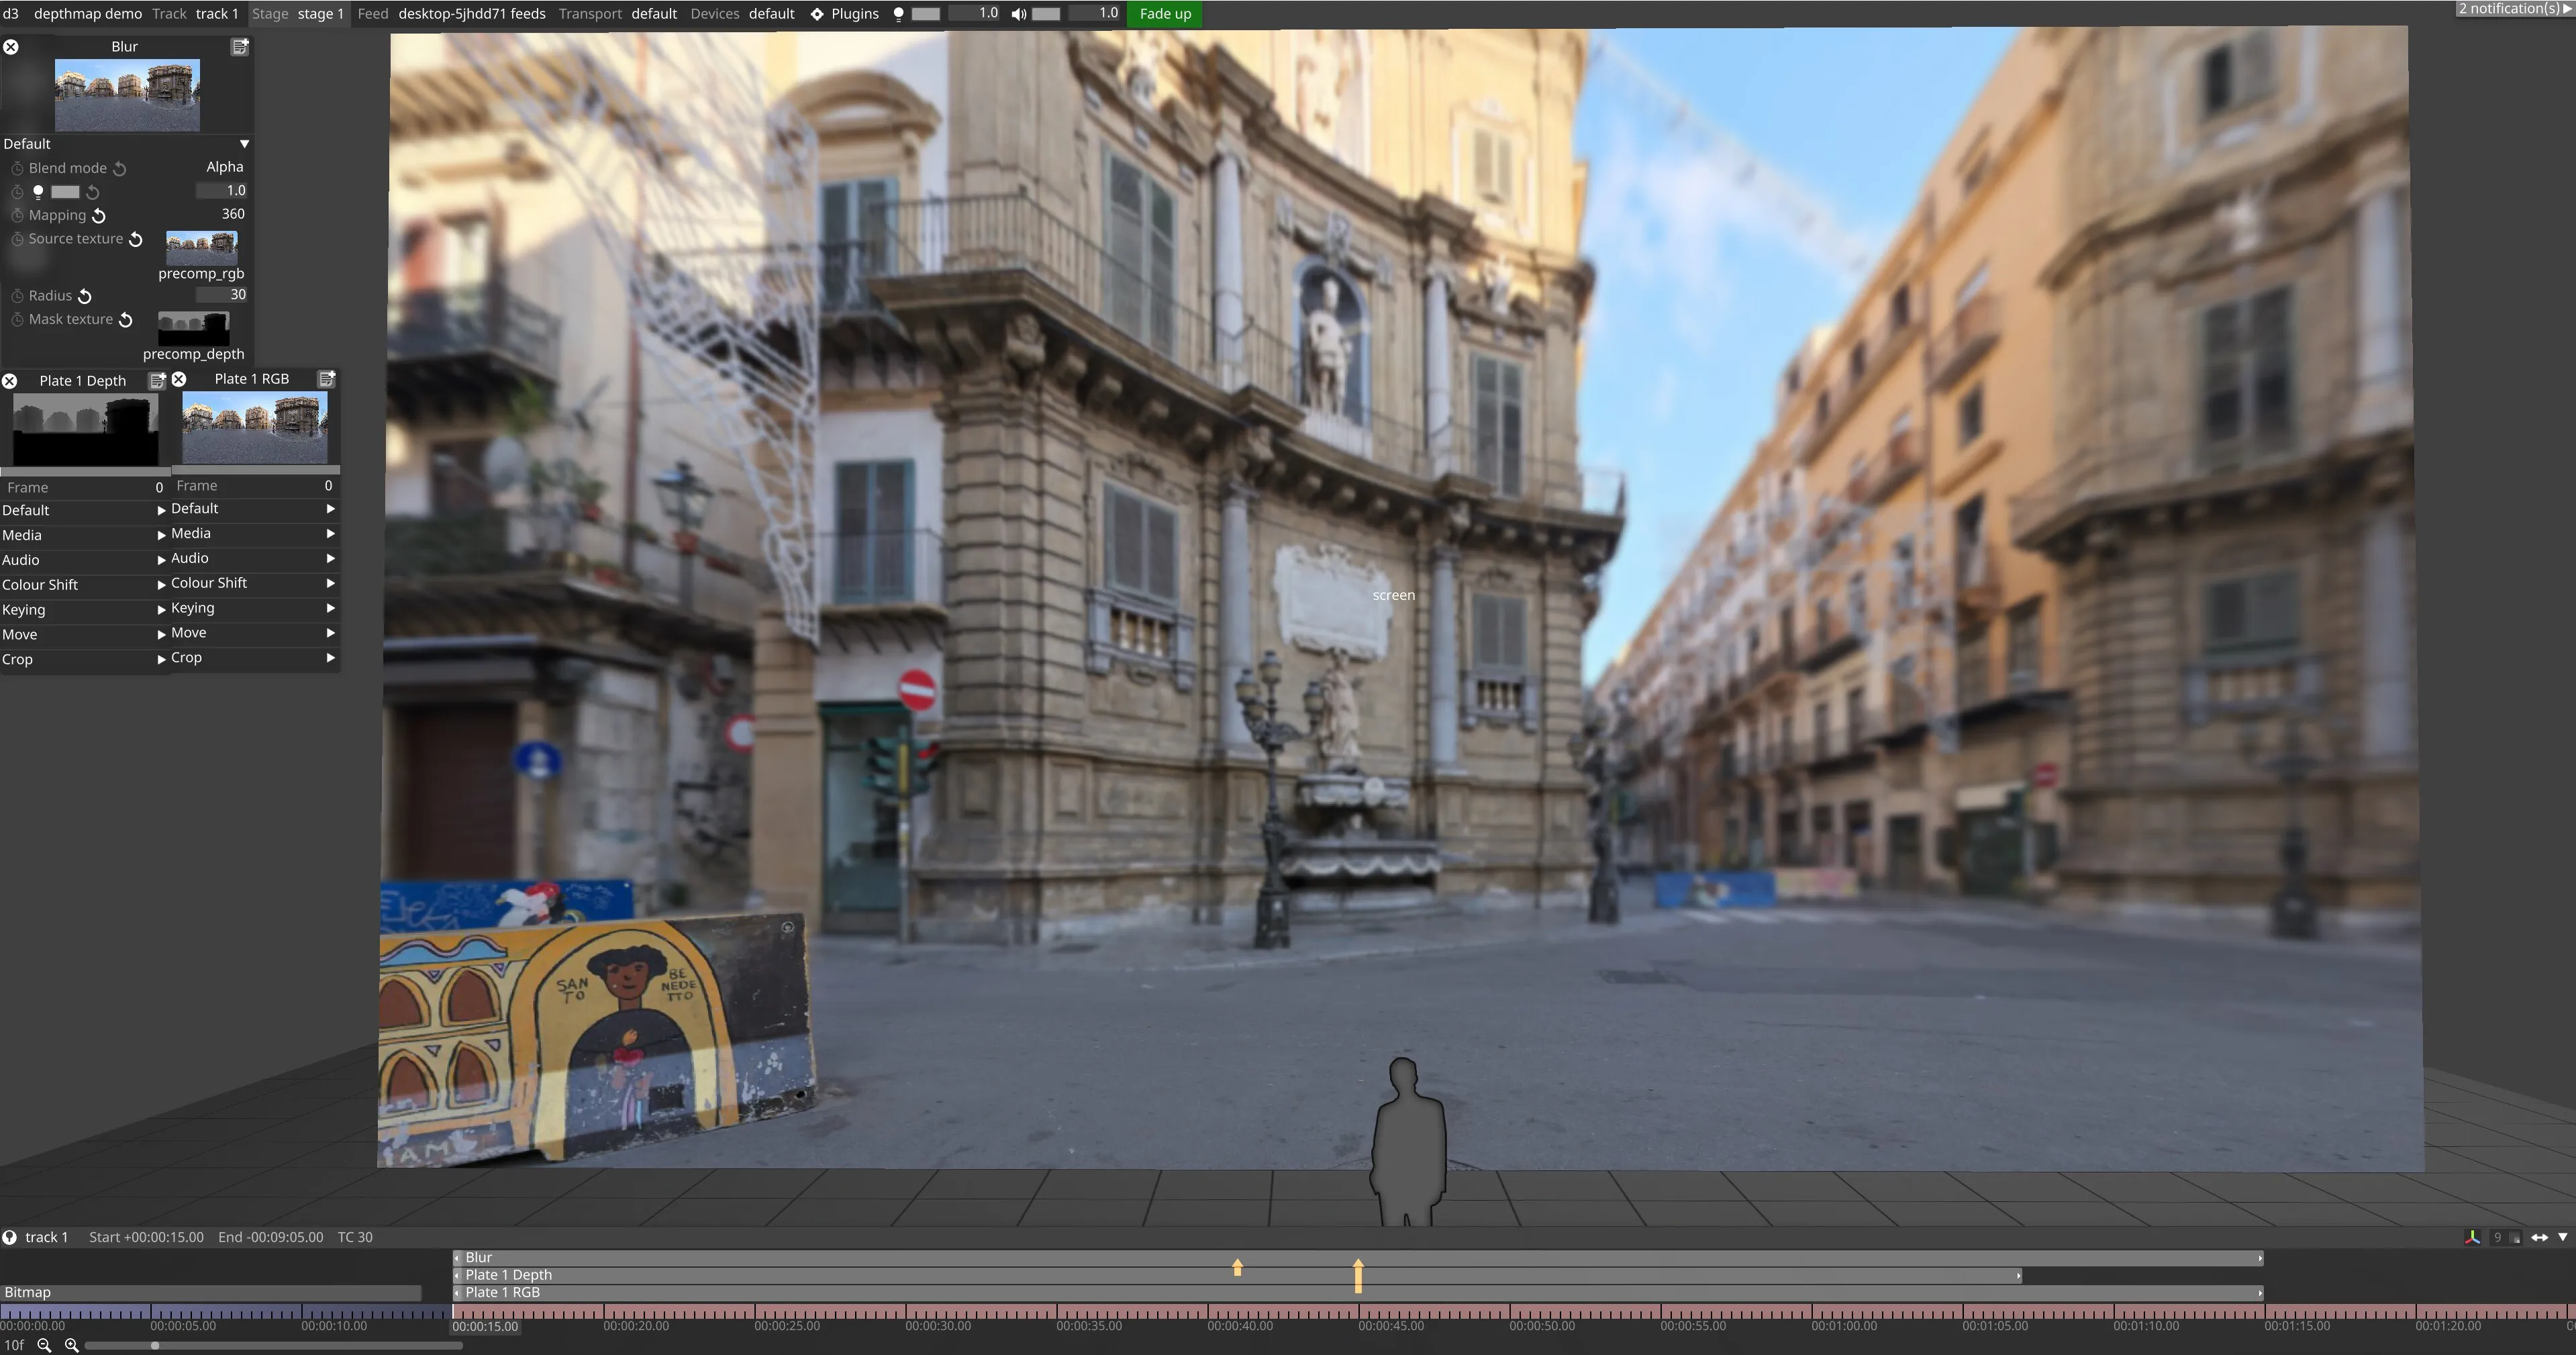Open the Transport menu in top bar
Viewport: 2576px width, 1355px height.
590,14
